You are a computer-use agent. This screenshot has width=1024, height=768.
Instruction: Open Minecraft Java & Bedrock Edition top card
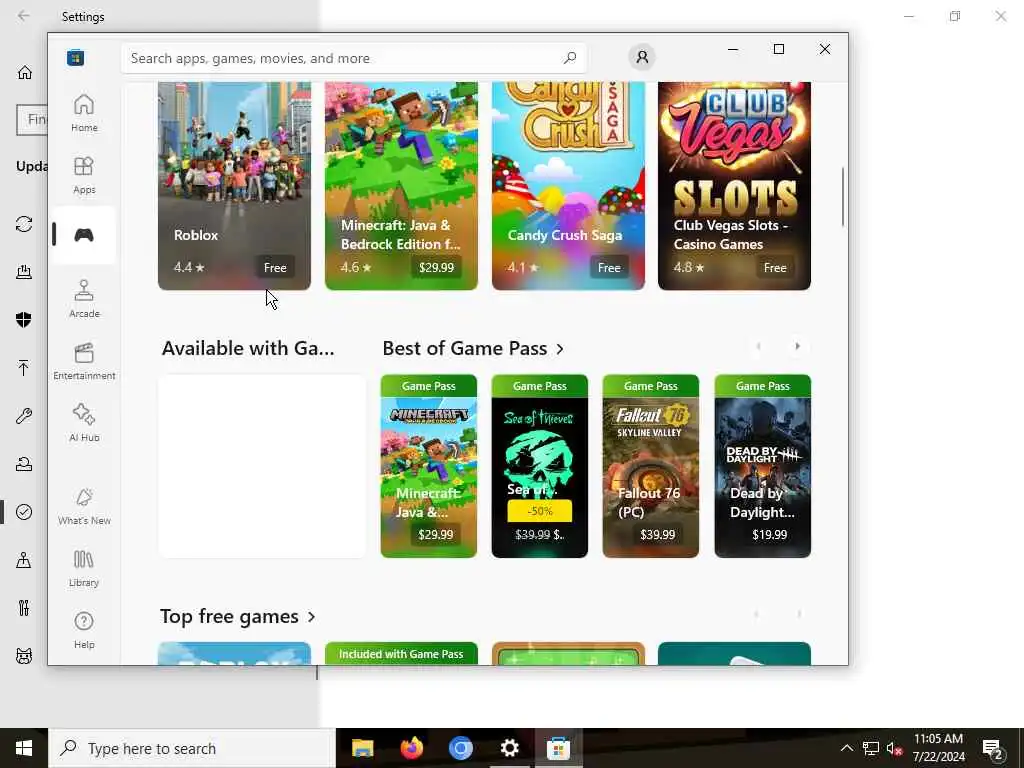(x=401, y=186)
